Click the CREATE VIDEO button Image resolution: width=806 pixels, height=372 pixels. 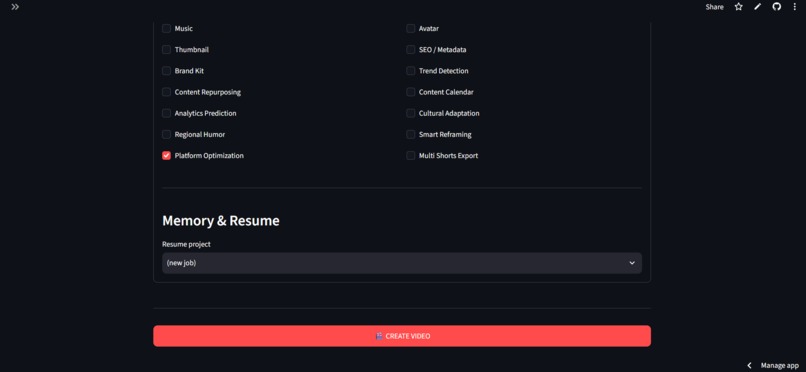click(402, 336)
